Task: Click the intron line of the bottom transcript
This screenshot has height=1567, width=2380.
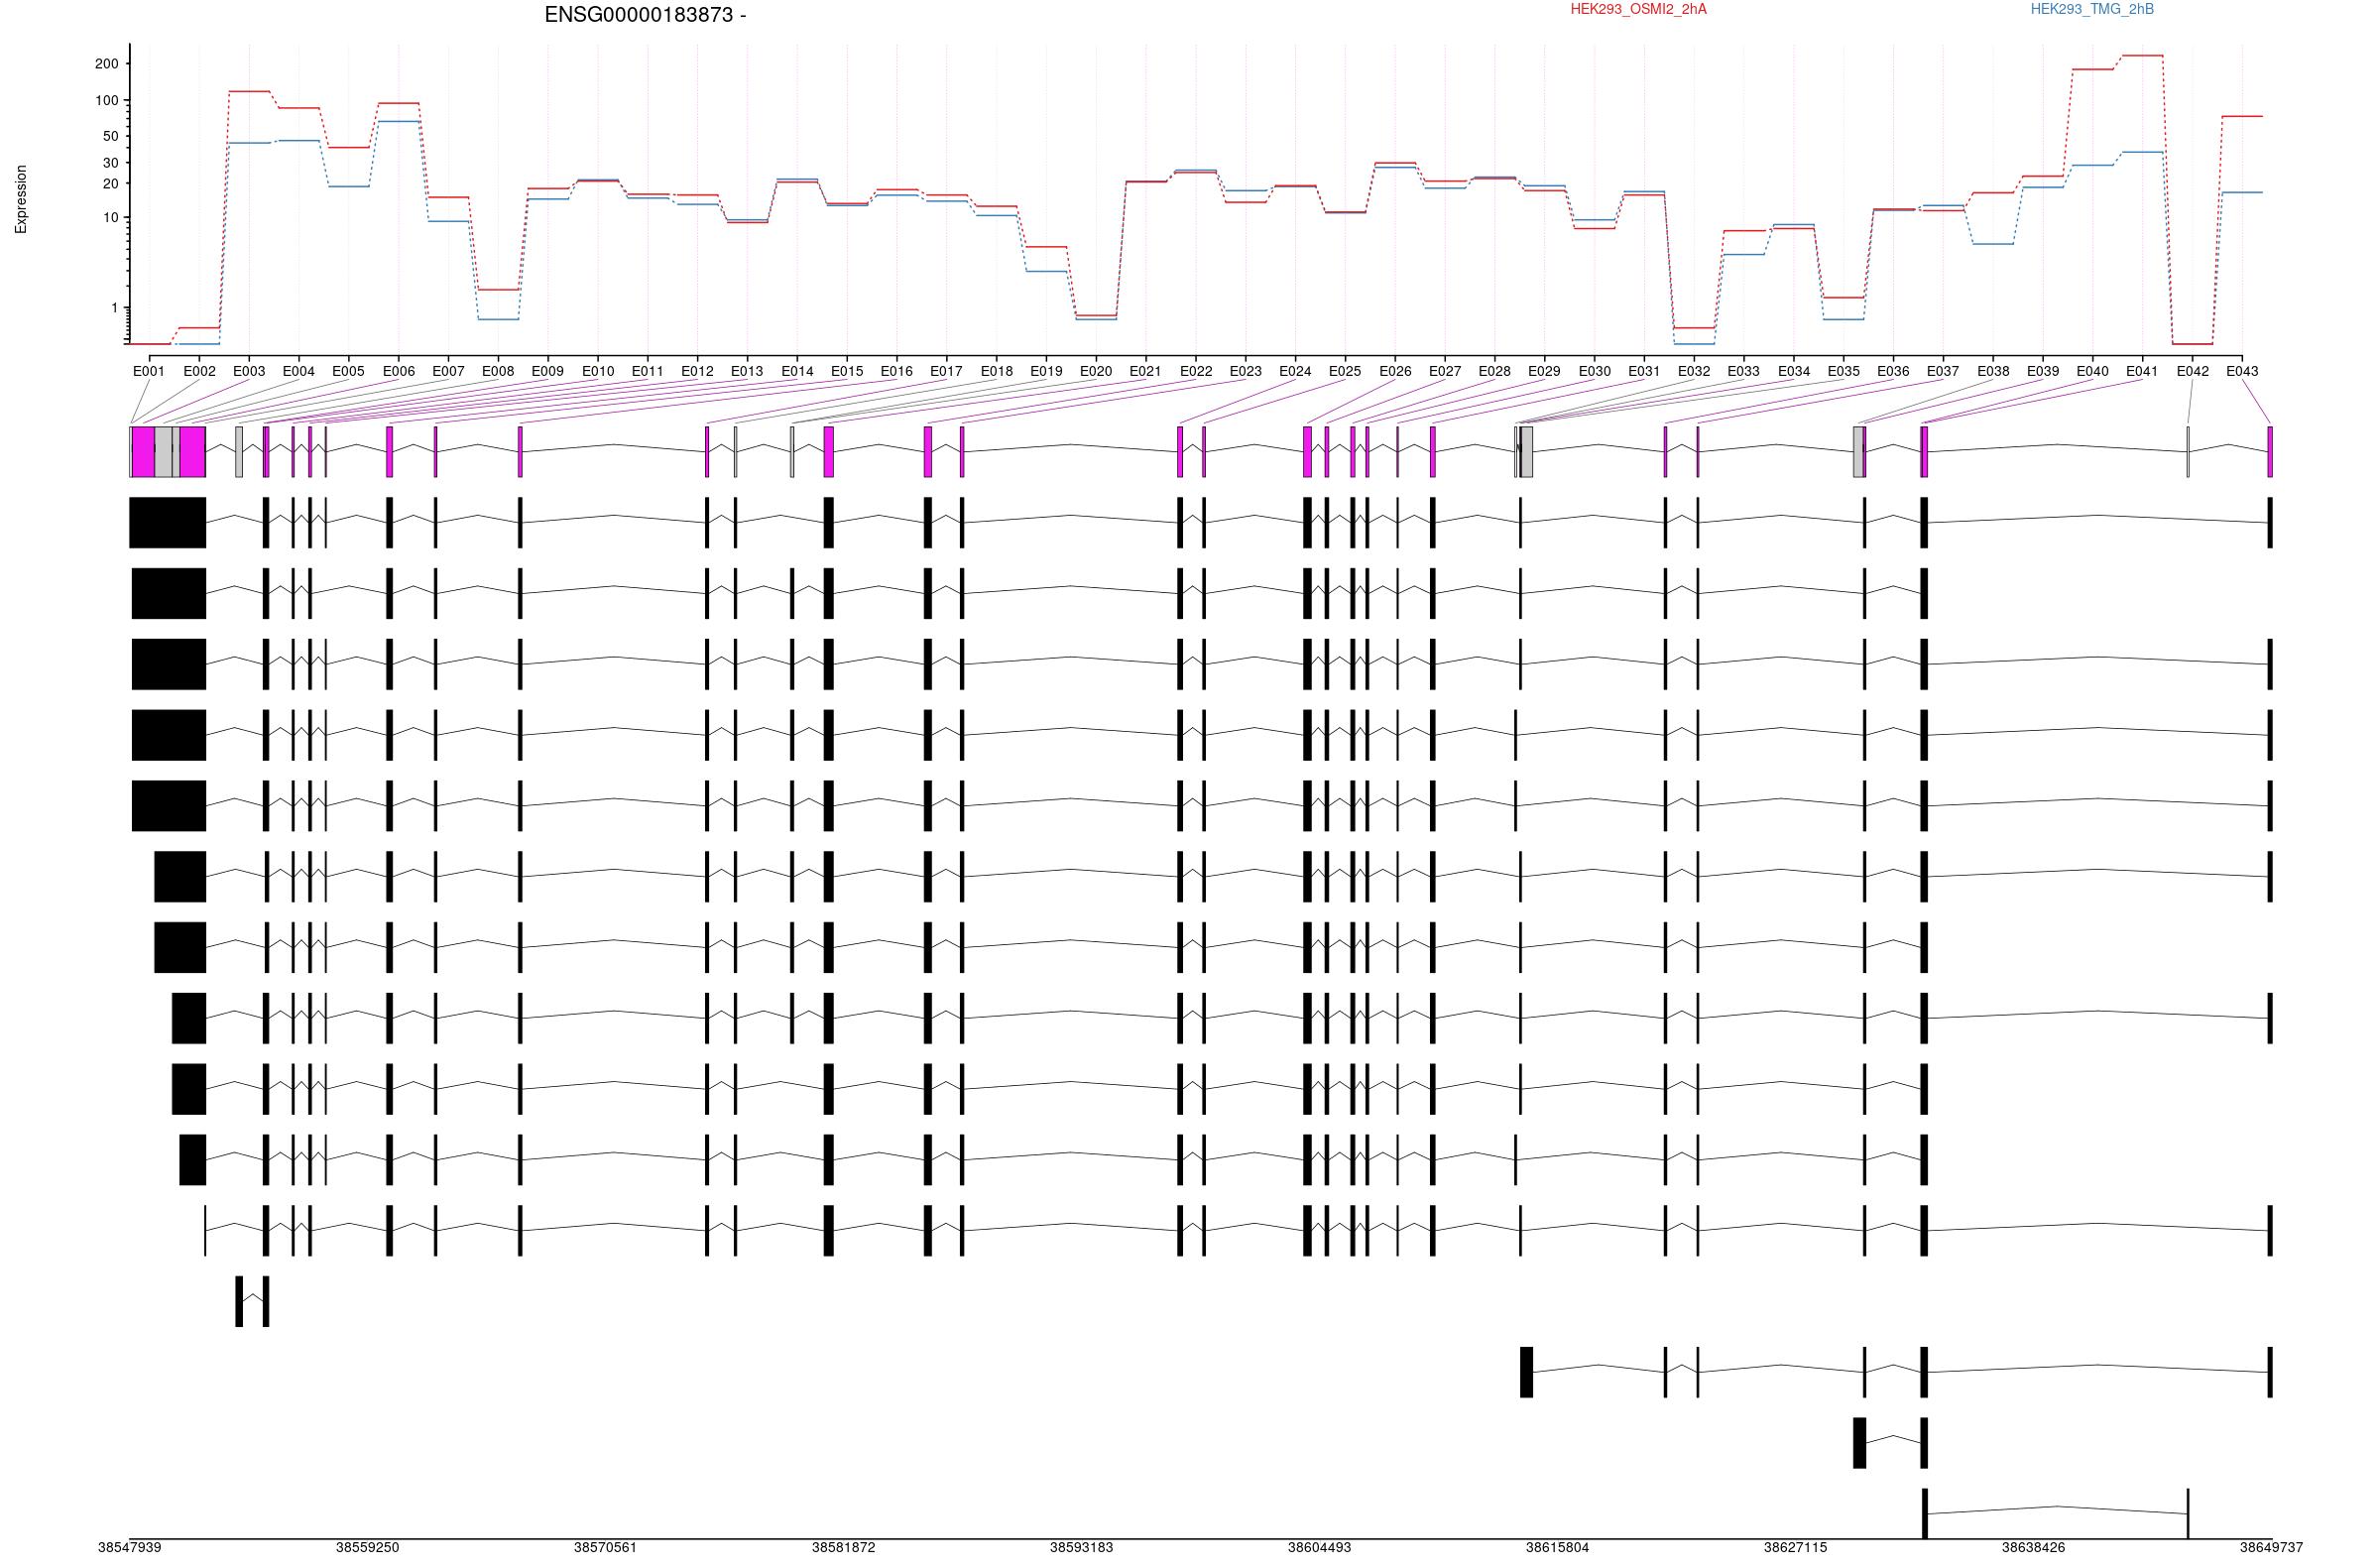Action: (2056, 1510)
